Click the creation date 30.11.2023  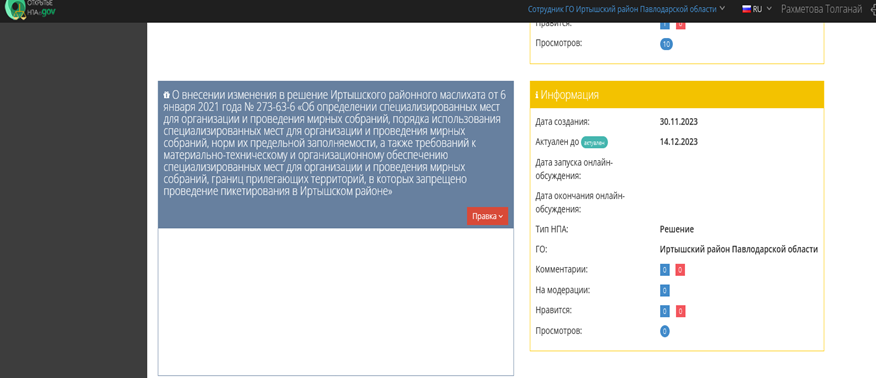tap(679, 122)
